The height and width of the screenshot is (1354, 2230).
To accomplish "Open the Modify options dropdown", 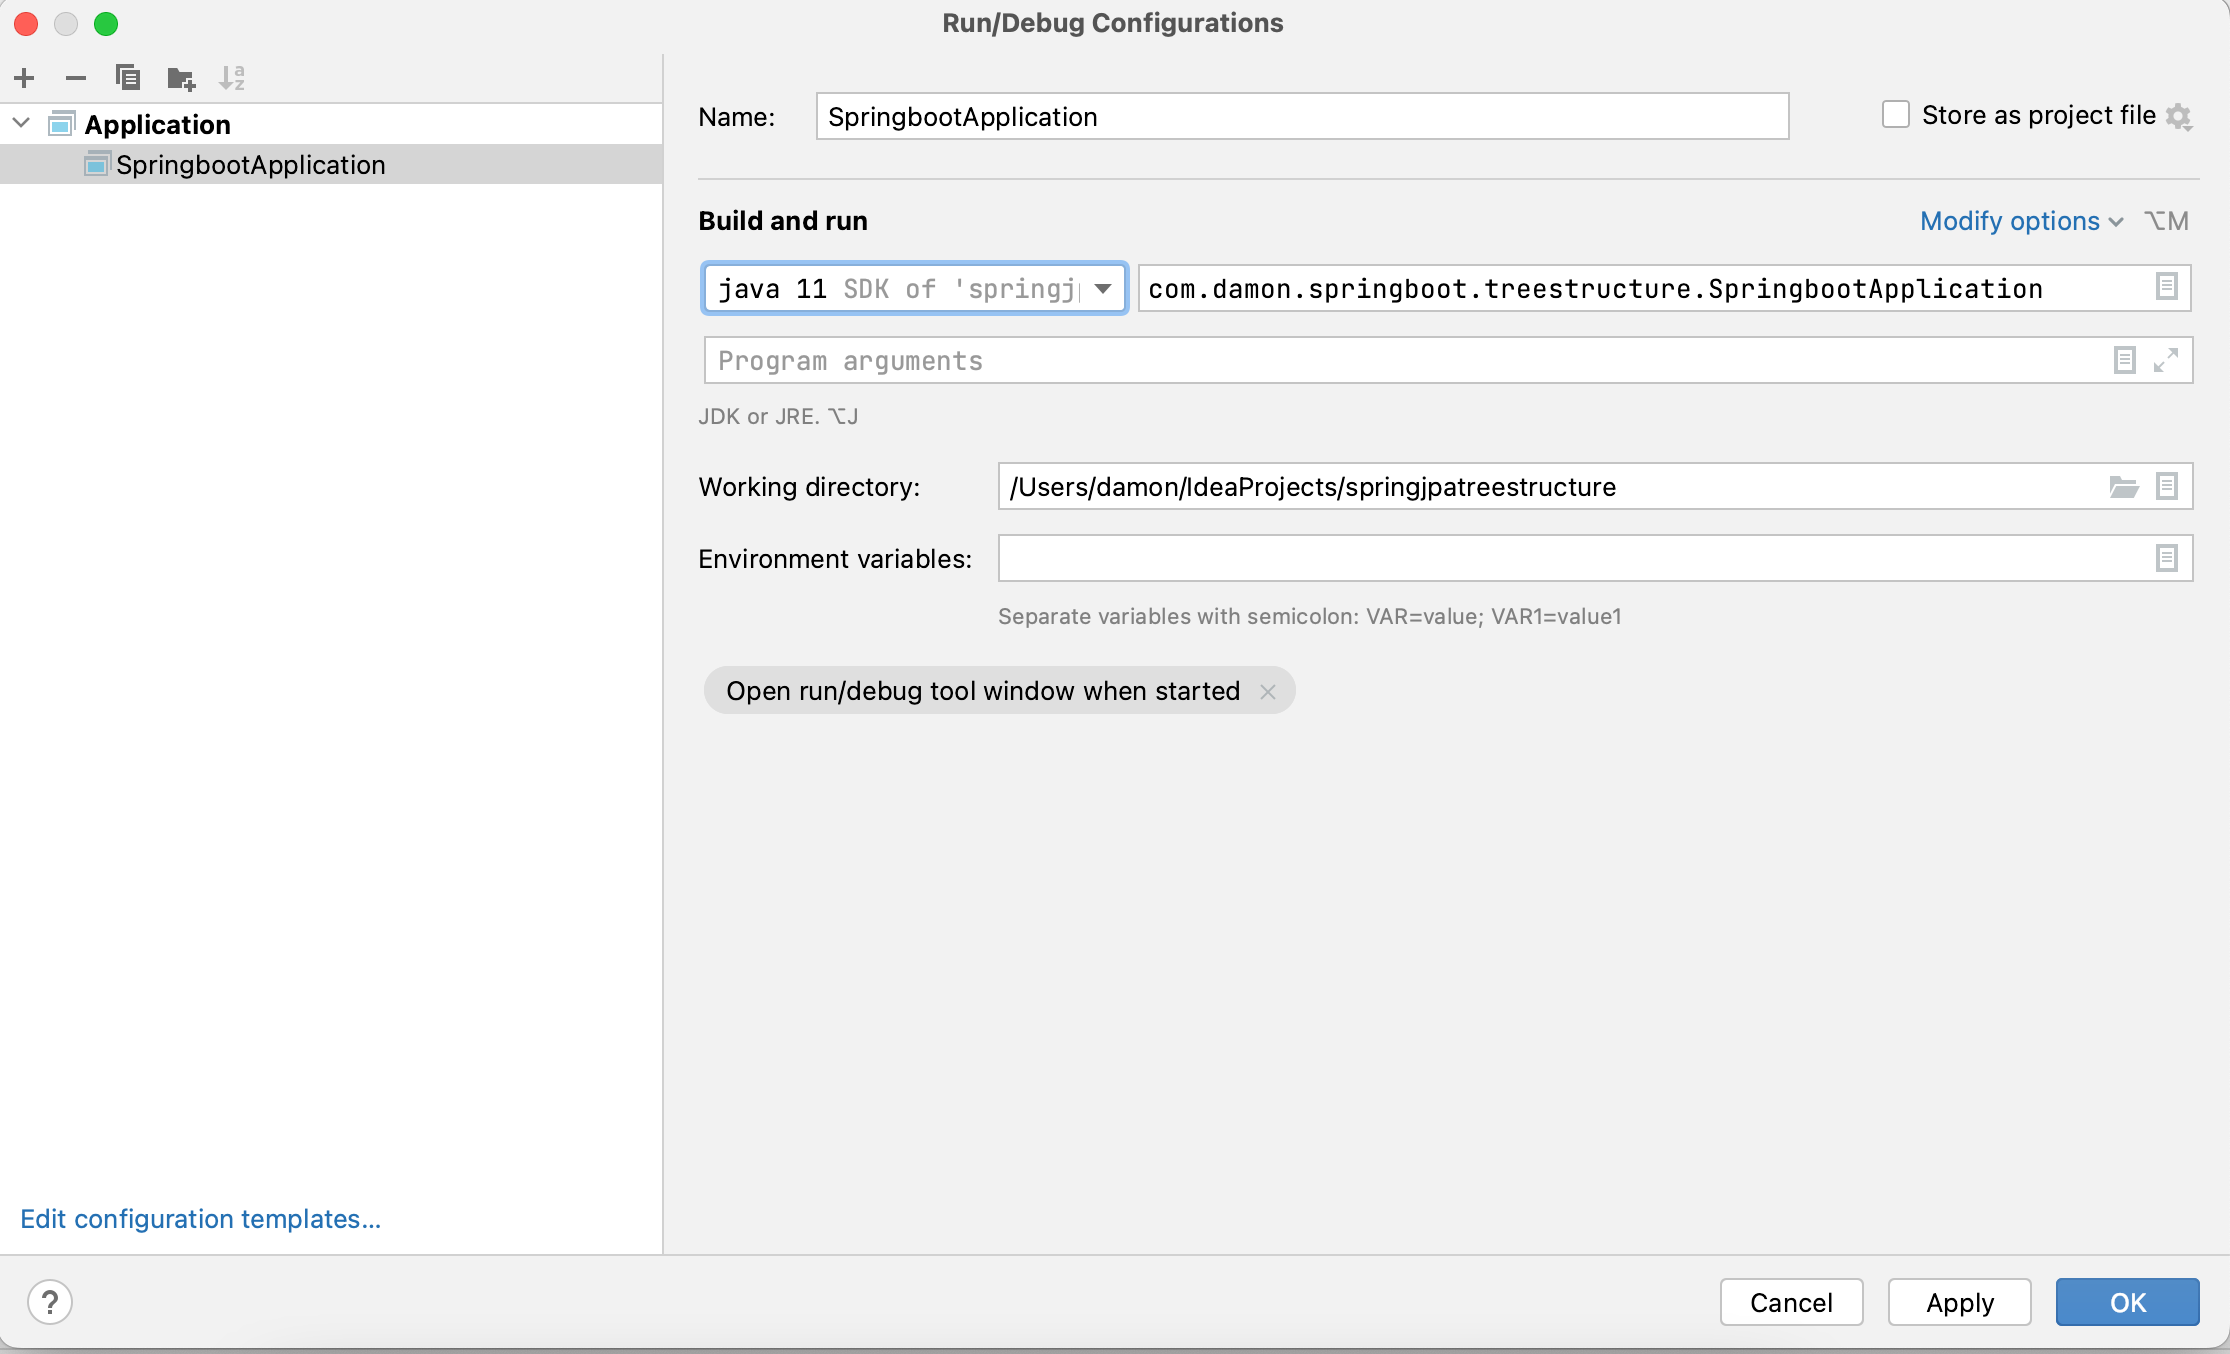I will (x=2021, y=221).
